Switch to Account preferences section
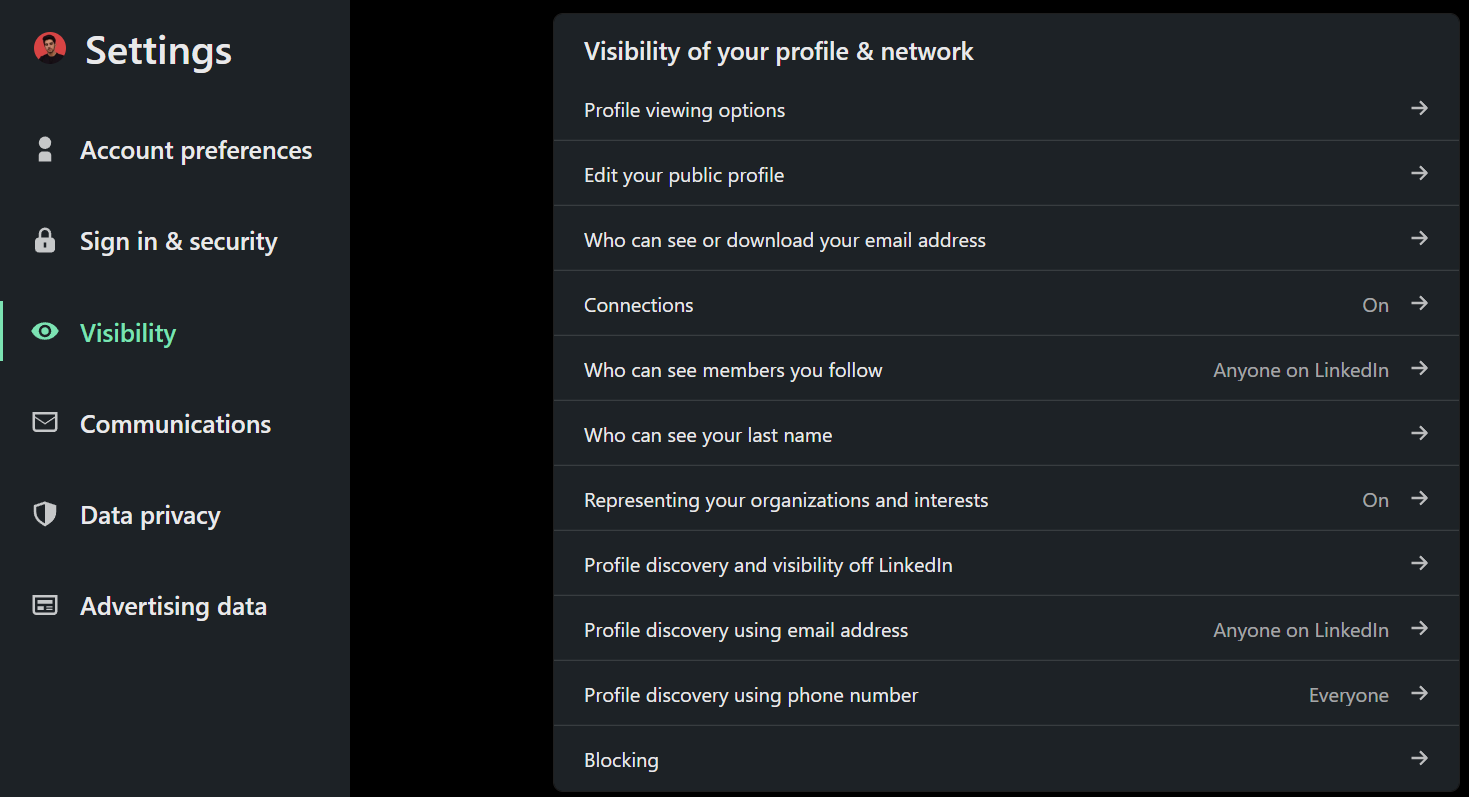This screenshot has width=1469, height=797. coord(196,150)
